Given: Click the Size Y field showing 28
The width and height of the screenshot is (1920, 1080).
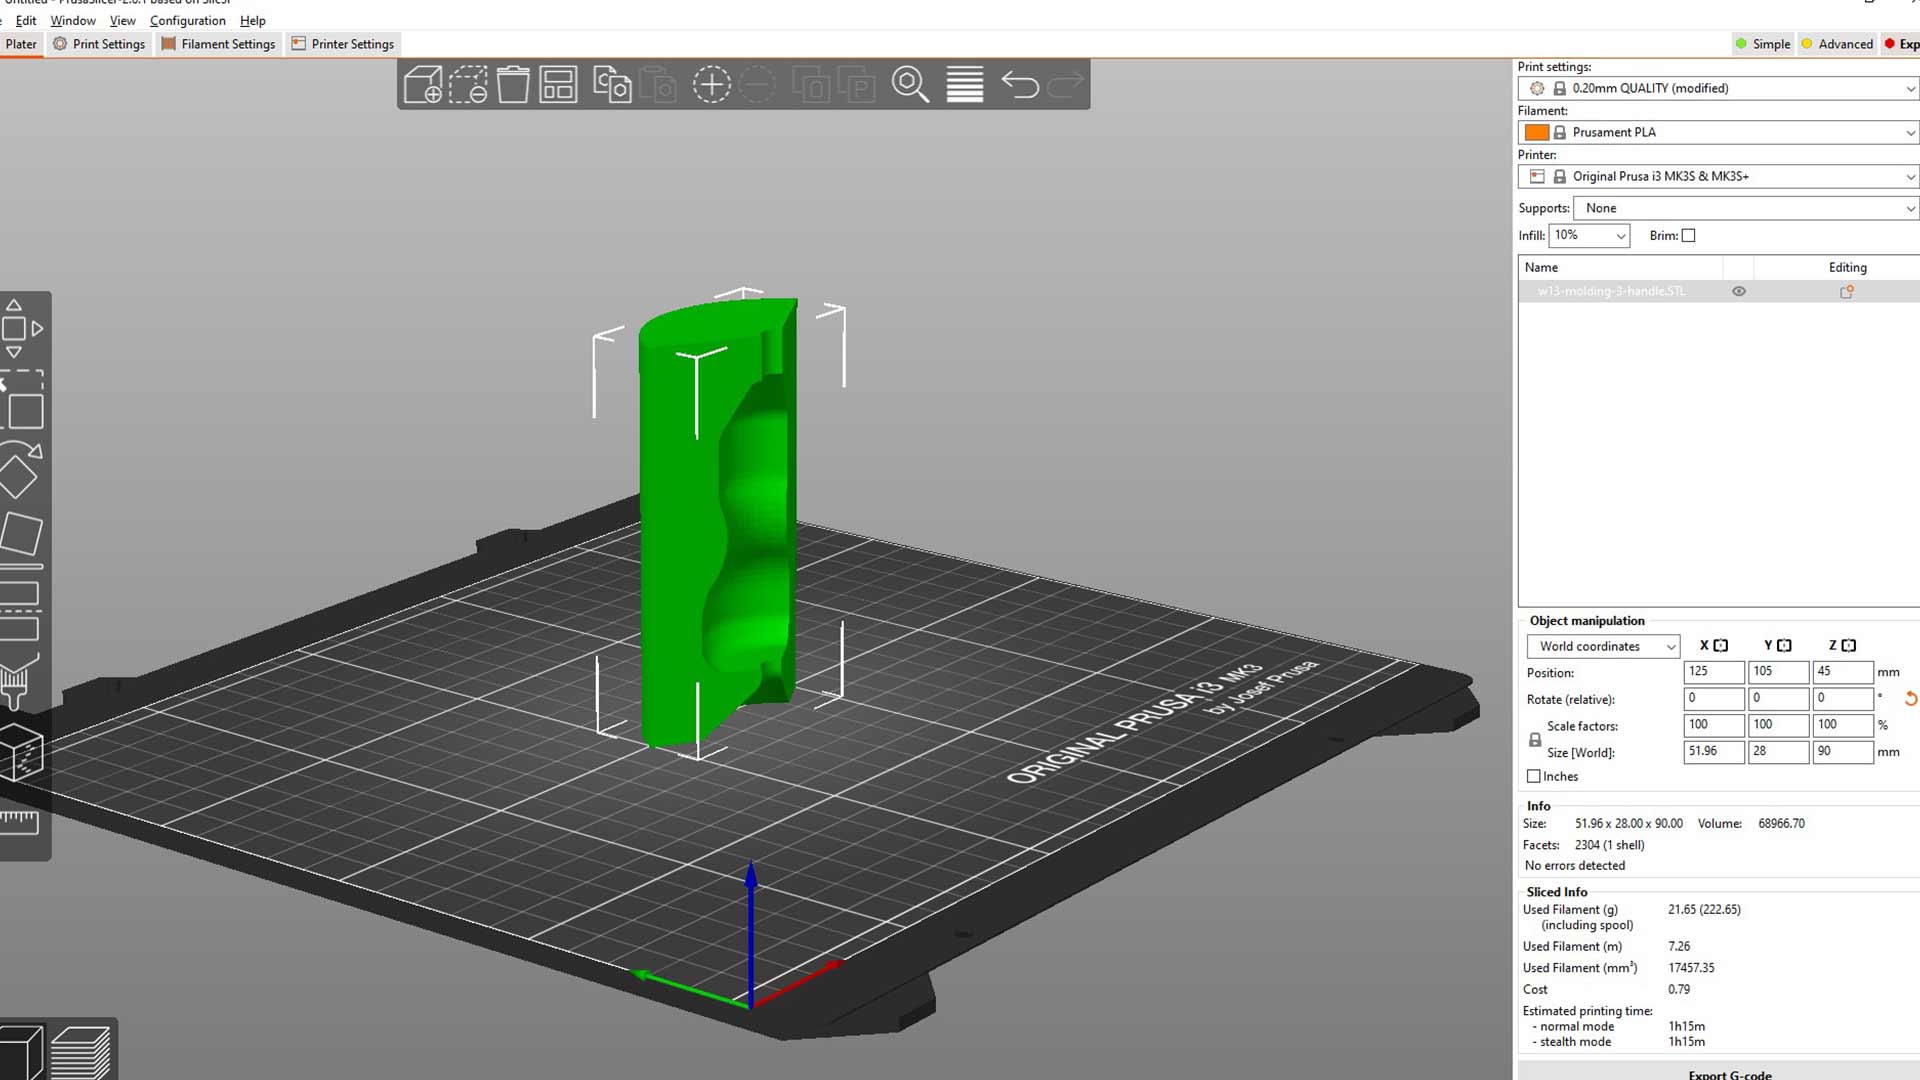Looking at the screenshot, I should click(1779, 752).
